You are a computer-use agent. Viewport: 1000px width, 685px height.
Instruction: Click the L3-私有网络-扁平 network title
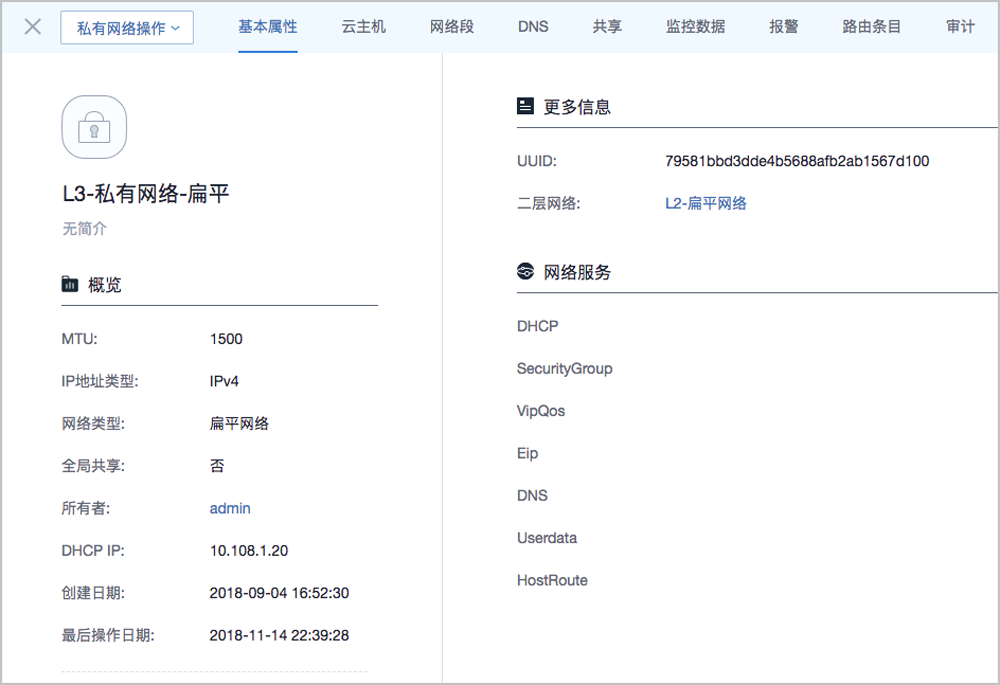[146, 194]
